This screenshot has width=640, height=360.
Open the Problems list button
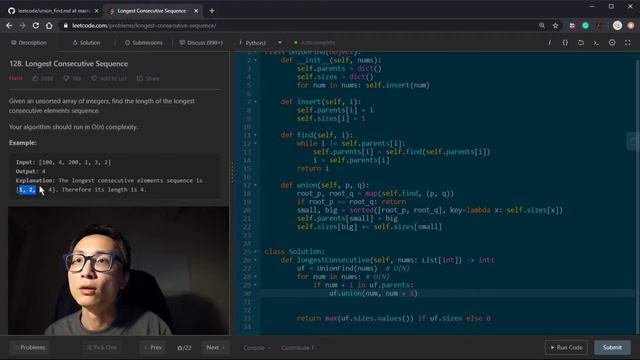[29, 347]
